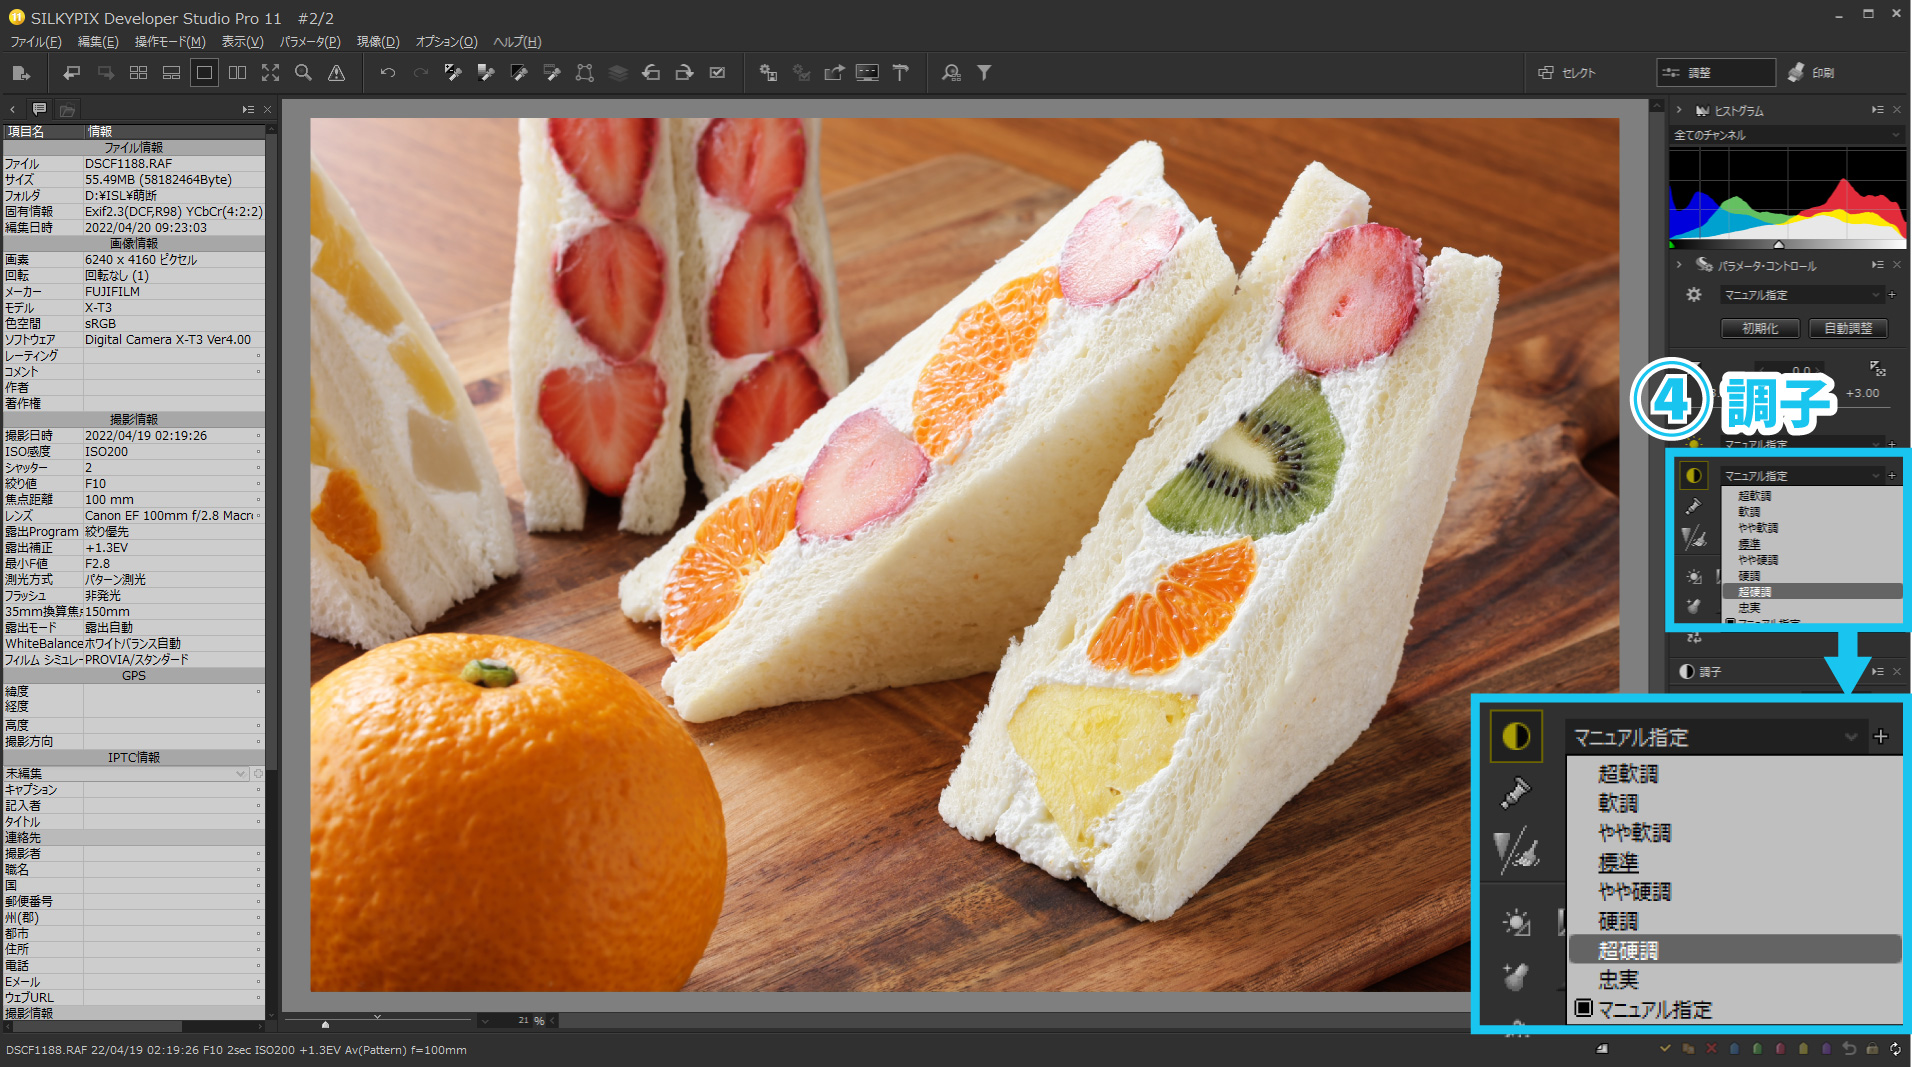Click the histogram midpoint triangle handle
This screenshot has width=1912, height=1067.
pos(1779,244)
